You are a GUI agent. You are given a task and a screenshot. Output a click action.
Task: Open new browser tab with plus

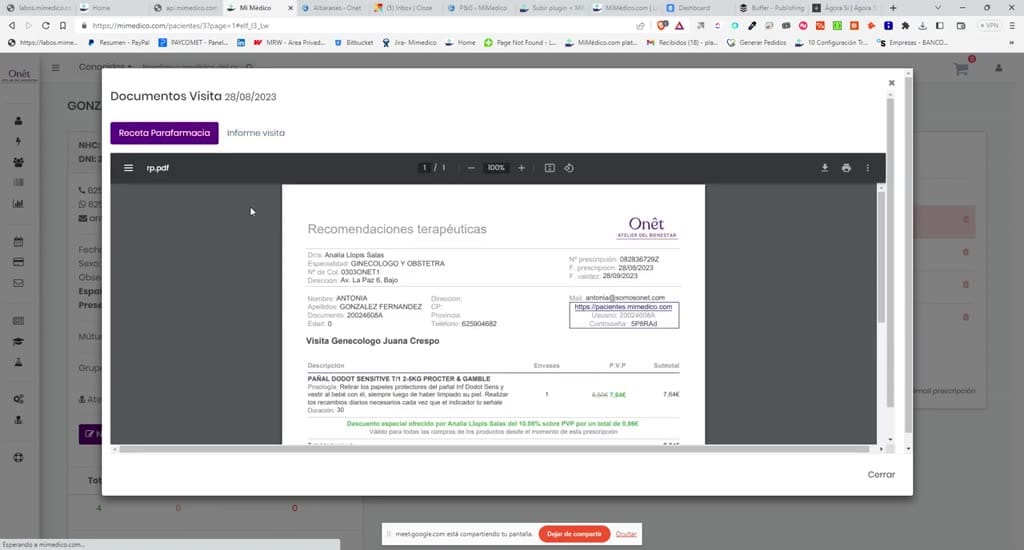(x=893, y=8)
